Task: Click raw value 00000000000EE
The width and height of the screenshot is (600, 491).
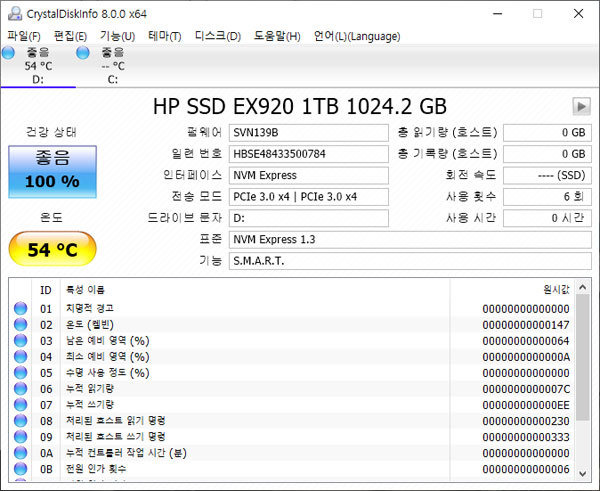Action: click(x=526, y=405)
